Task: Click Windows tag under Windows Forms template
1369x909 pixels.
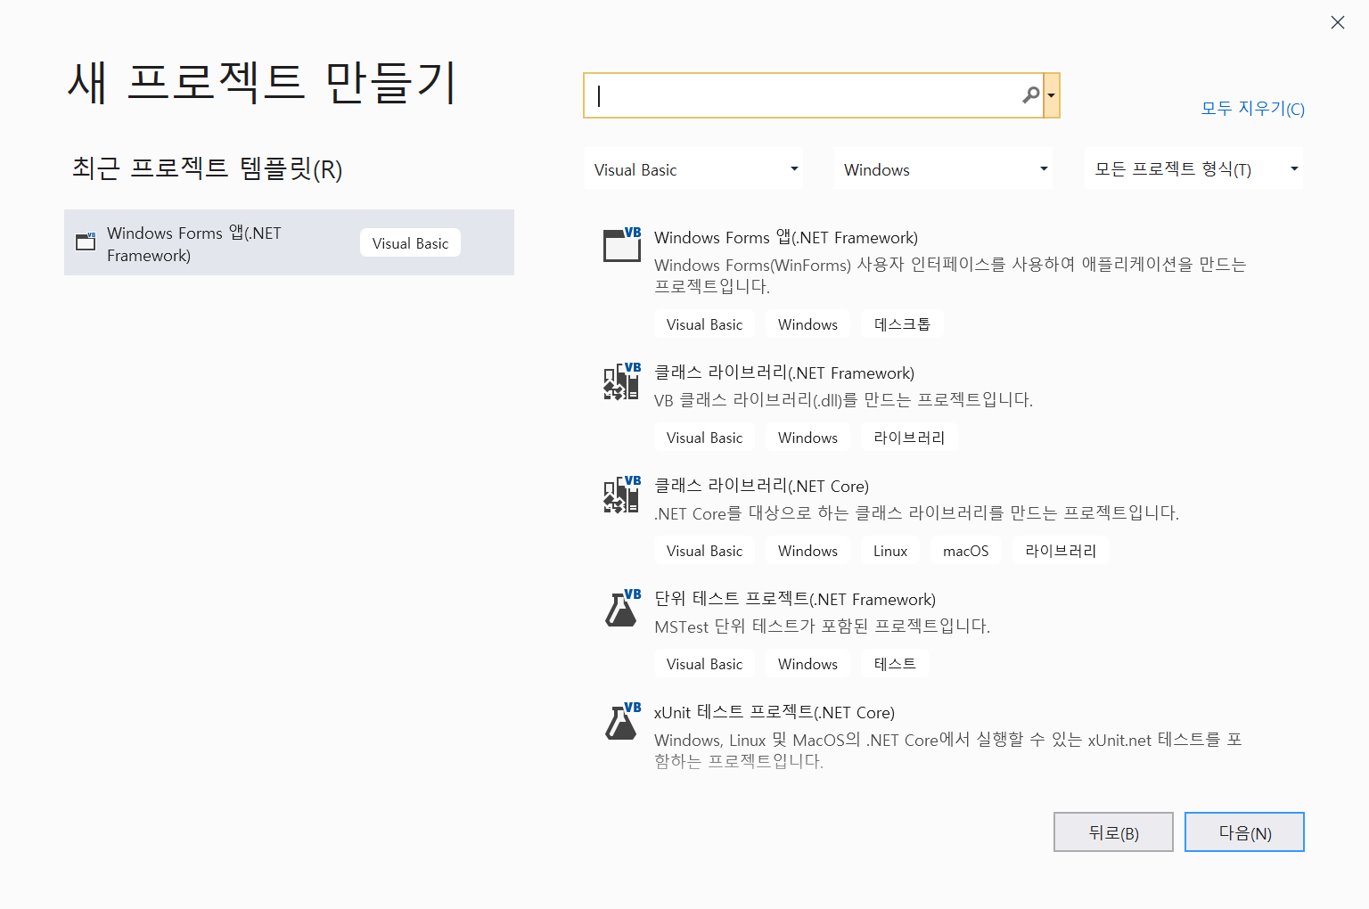Action: point(808,324)
